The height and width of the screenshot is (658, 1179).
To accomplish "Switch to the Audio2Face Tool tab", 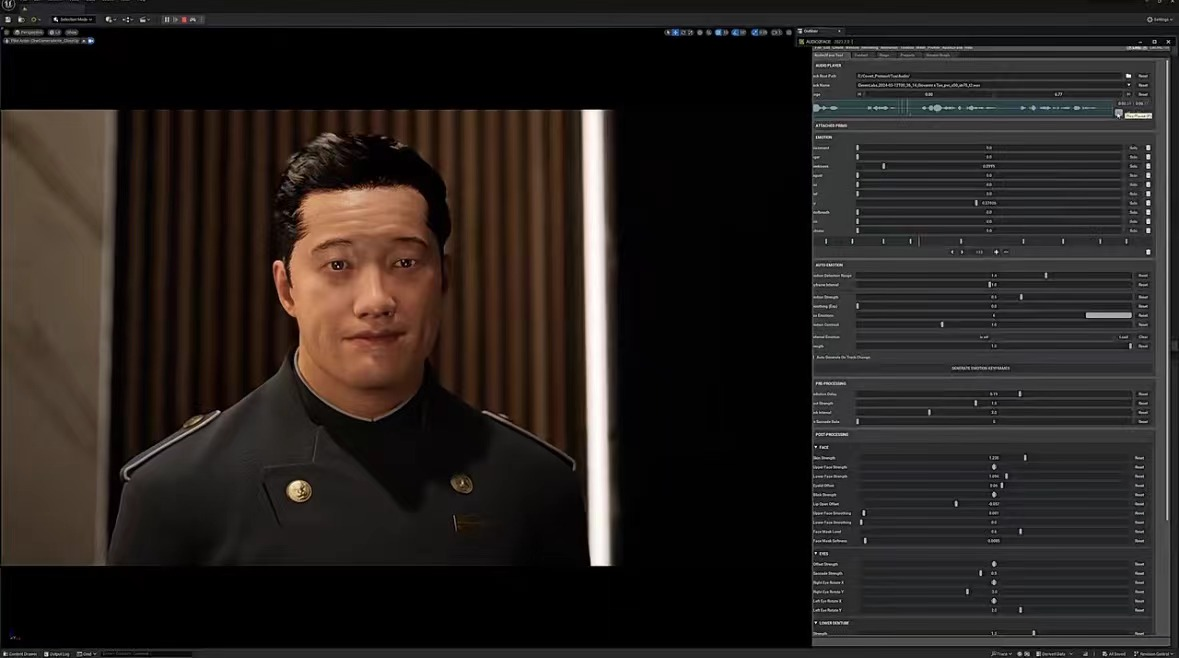I will [x=829, y=55].
